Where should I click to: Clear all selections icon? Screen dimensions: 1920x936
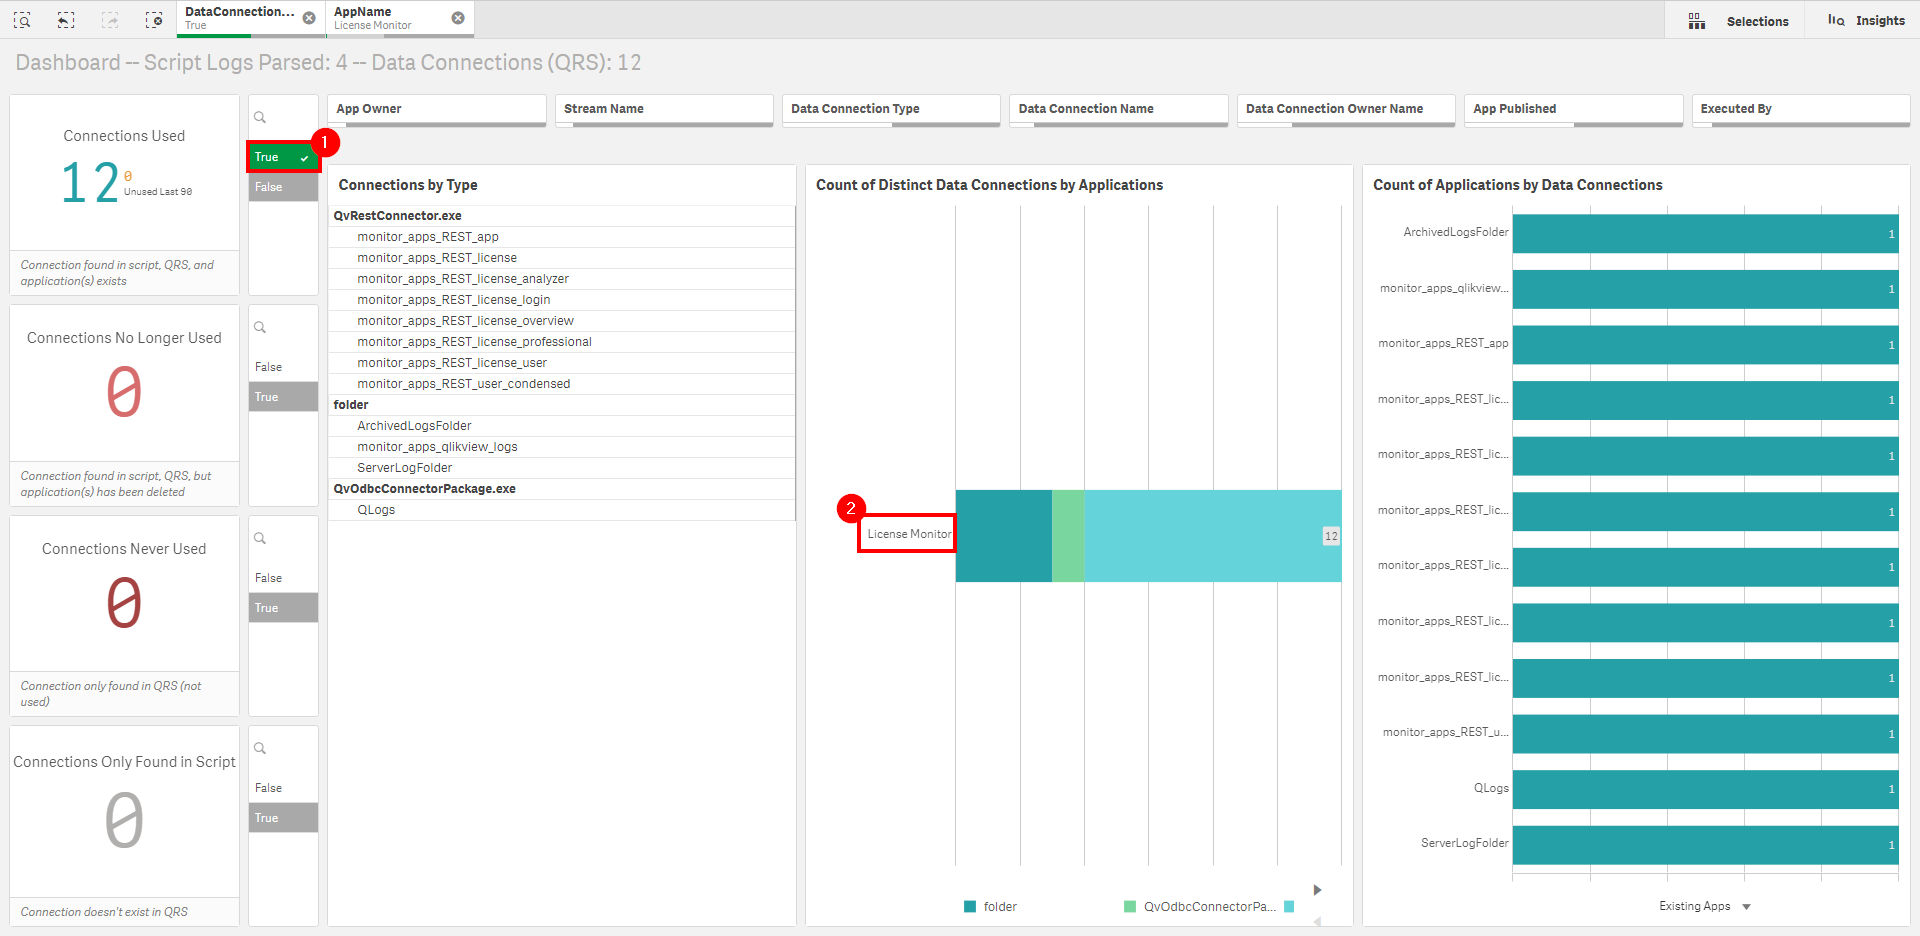154,20
